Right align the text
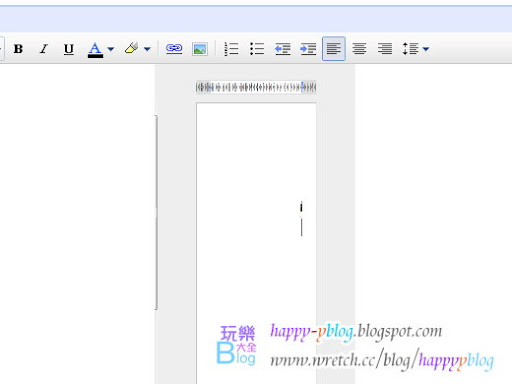Screen dimensions: 512x384 (385, 49)
